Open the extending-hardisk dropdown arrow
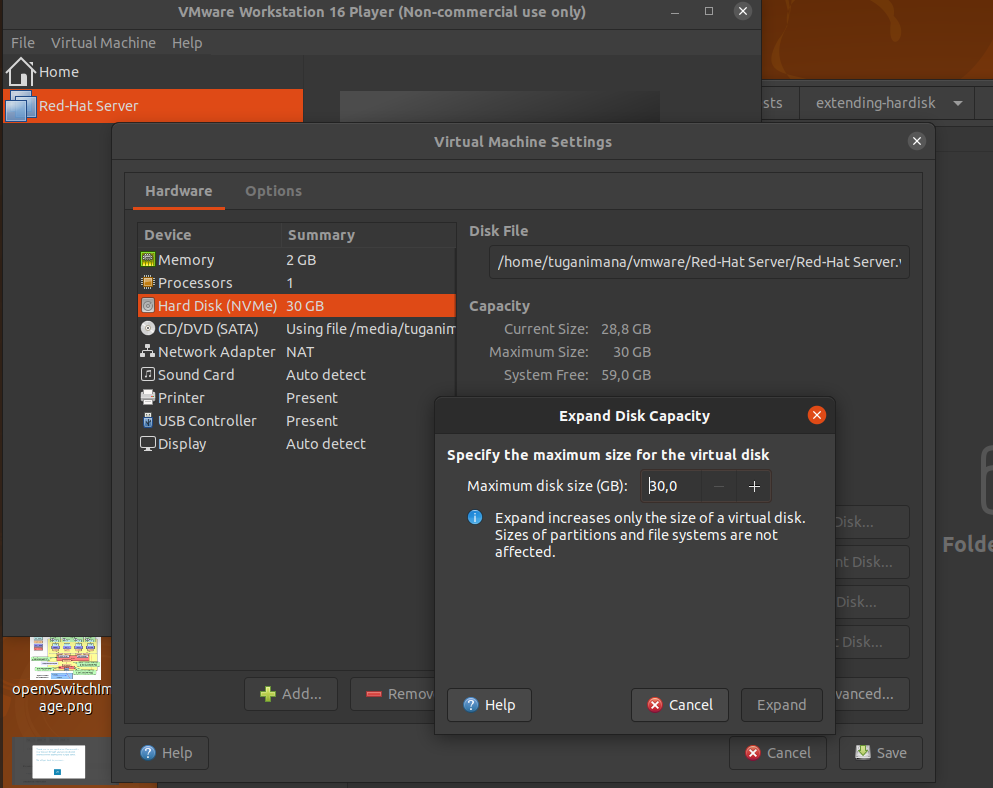The height and width of the screenshot is (788, 993). (x=958, y=104)
